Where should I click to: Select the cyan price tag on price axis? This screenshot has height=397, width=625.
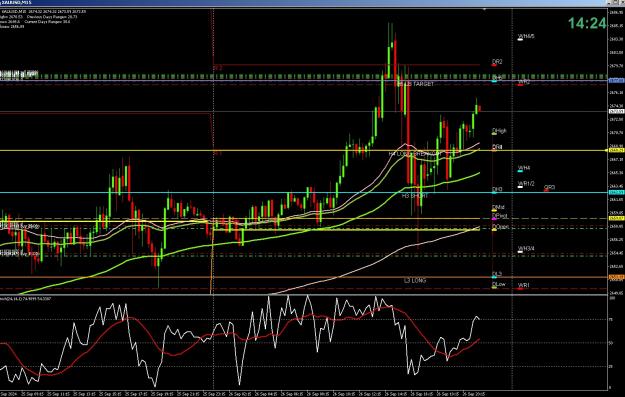pyautogui.click(x=617, y=193)
